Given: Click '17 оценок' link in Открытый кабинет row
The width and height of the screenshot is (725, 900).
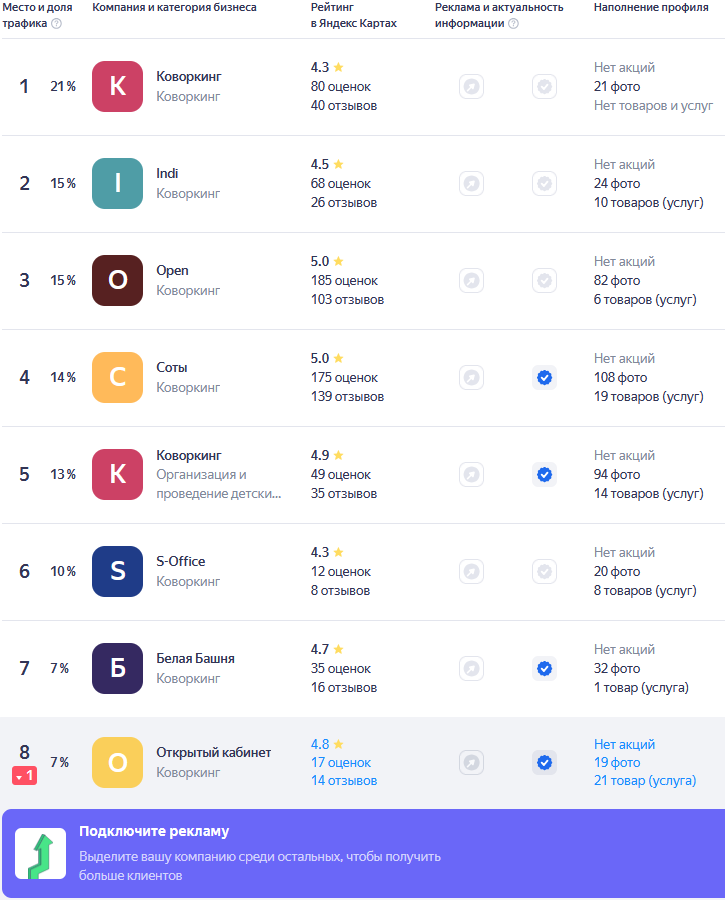Looking at the screenshot, I should pos(340,763).
